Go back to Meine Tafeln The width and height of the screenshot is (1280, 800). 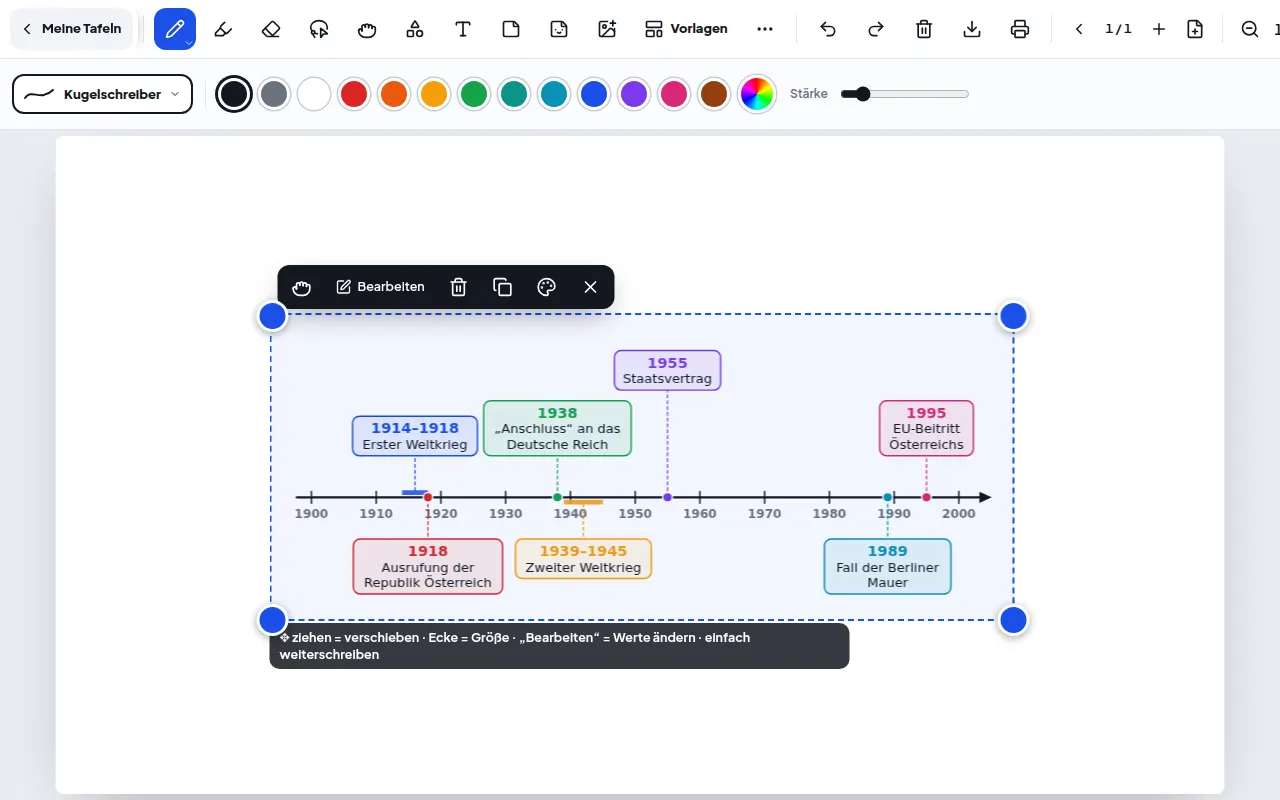click(72, 29)
